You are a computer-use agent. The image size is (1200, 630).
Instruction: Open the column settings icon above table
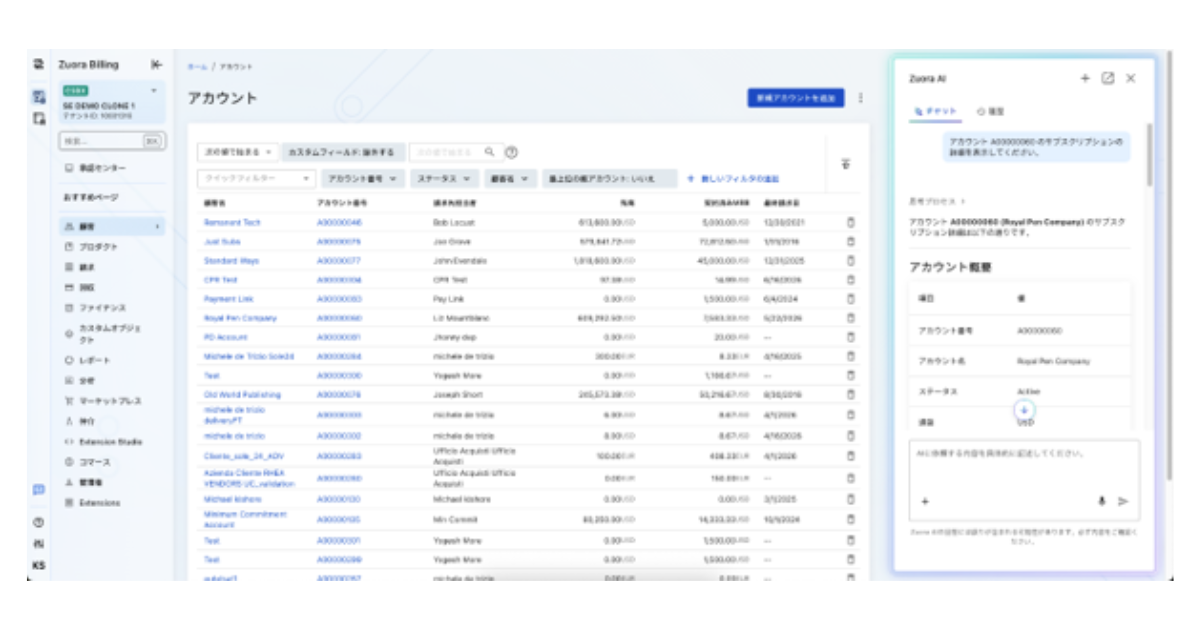[x=846, y=163]
